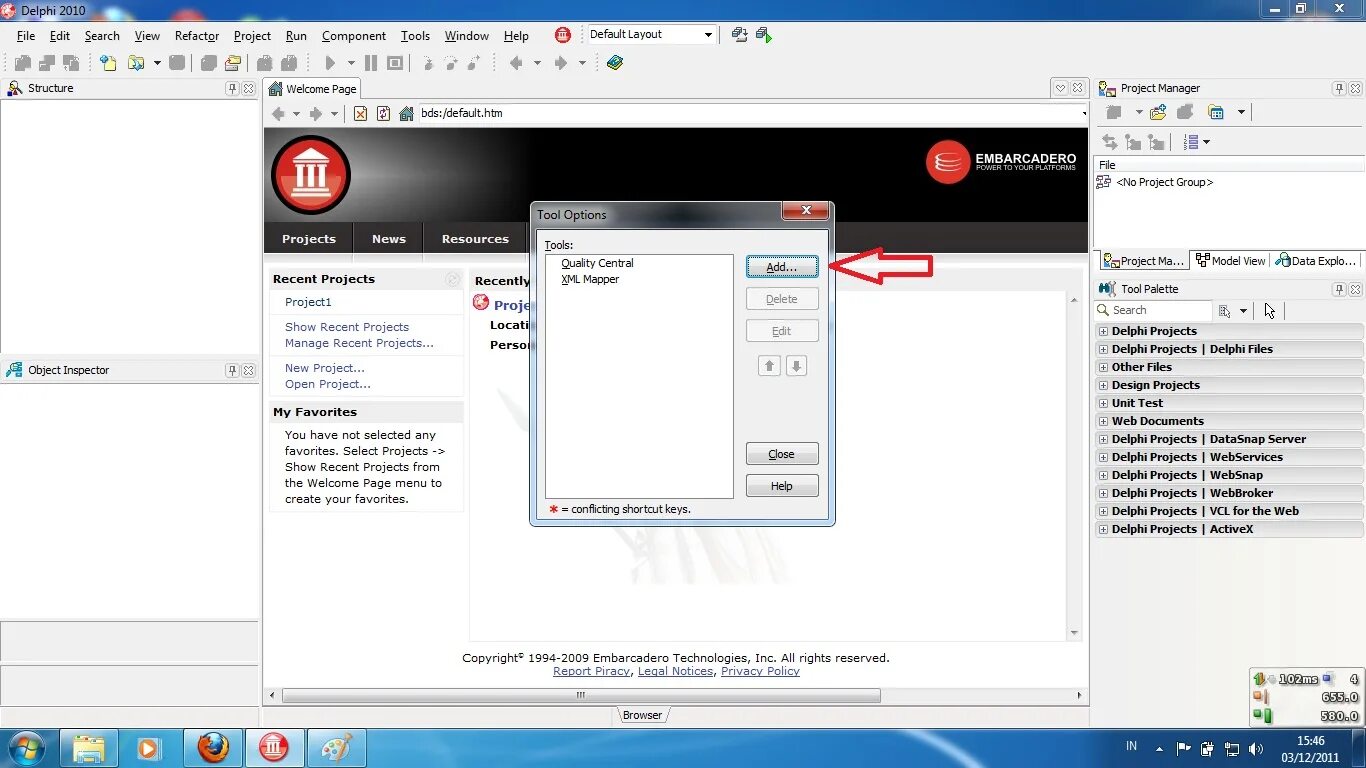Click the horizontal scrollbar under Welcome Page
Viewport: 1366px width, 768px height.
pos(581,695)
